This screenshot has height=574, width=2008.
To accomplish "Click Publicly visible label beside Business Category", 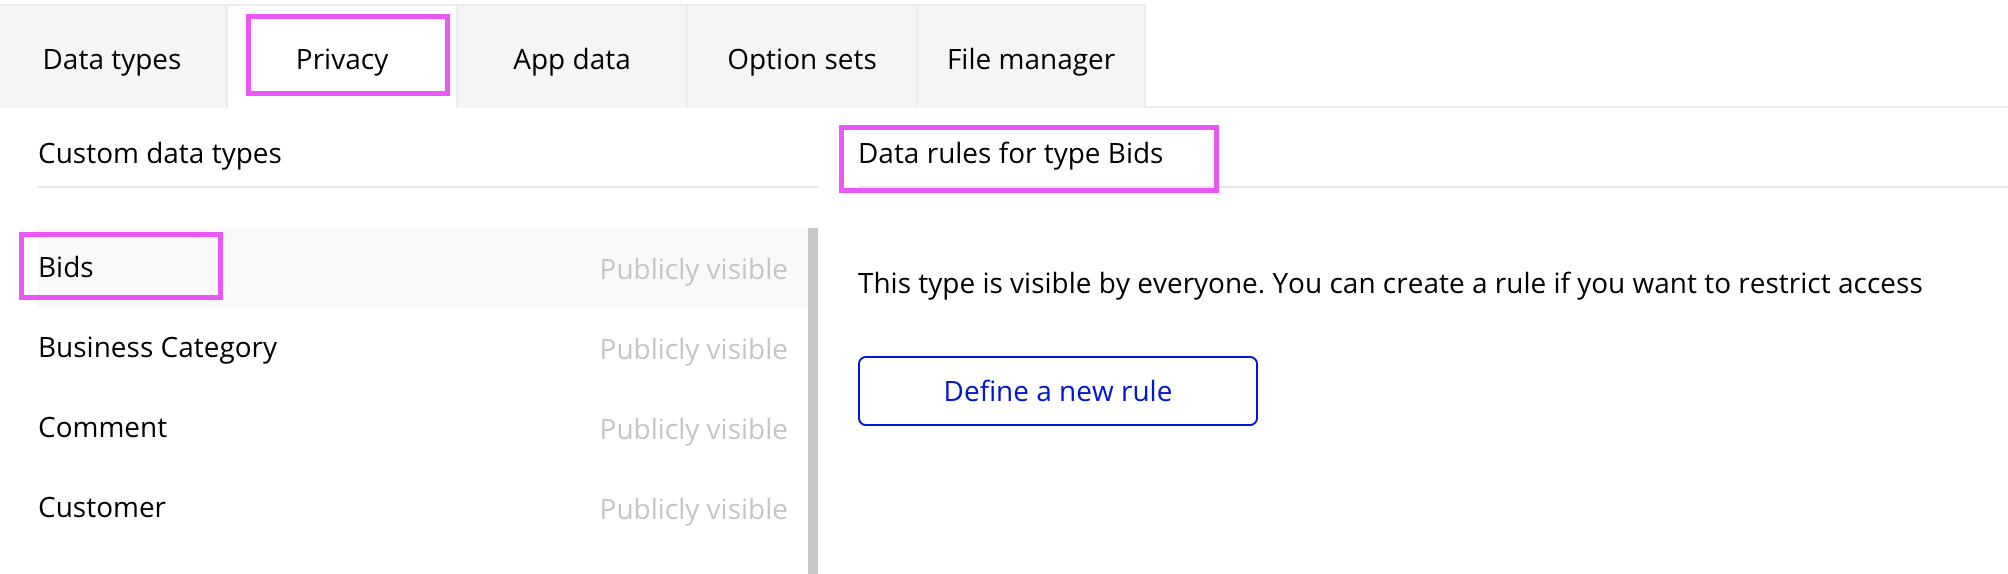I will [693, 349].
